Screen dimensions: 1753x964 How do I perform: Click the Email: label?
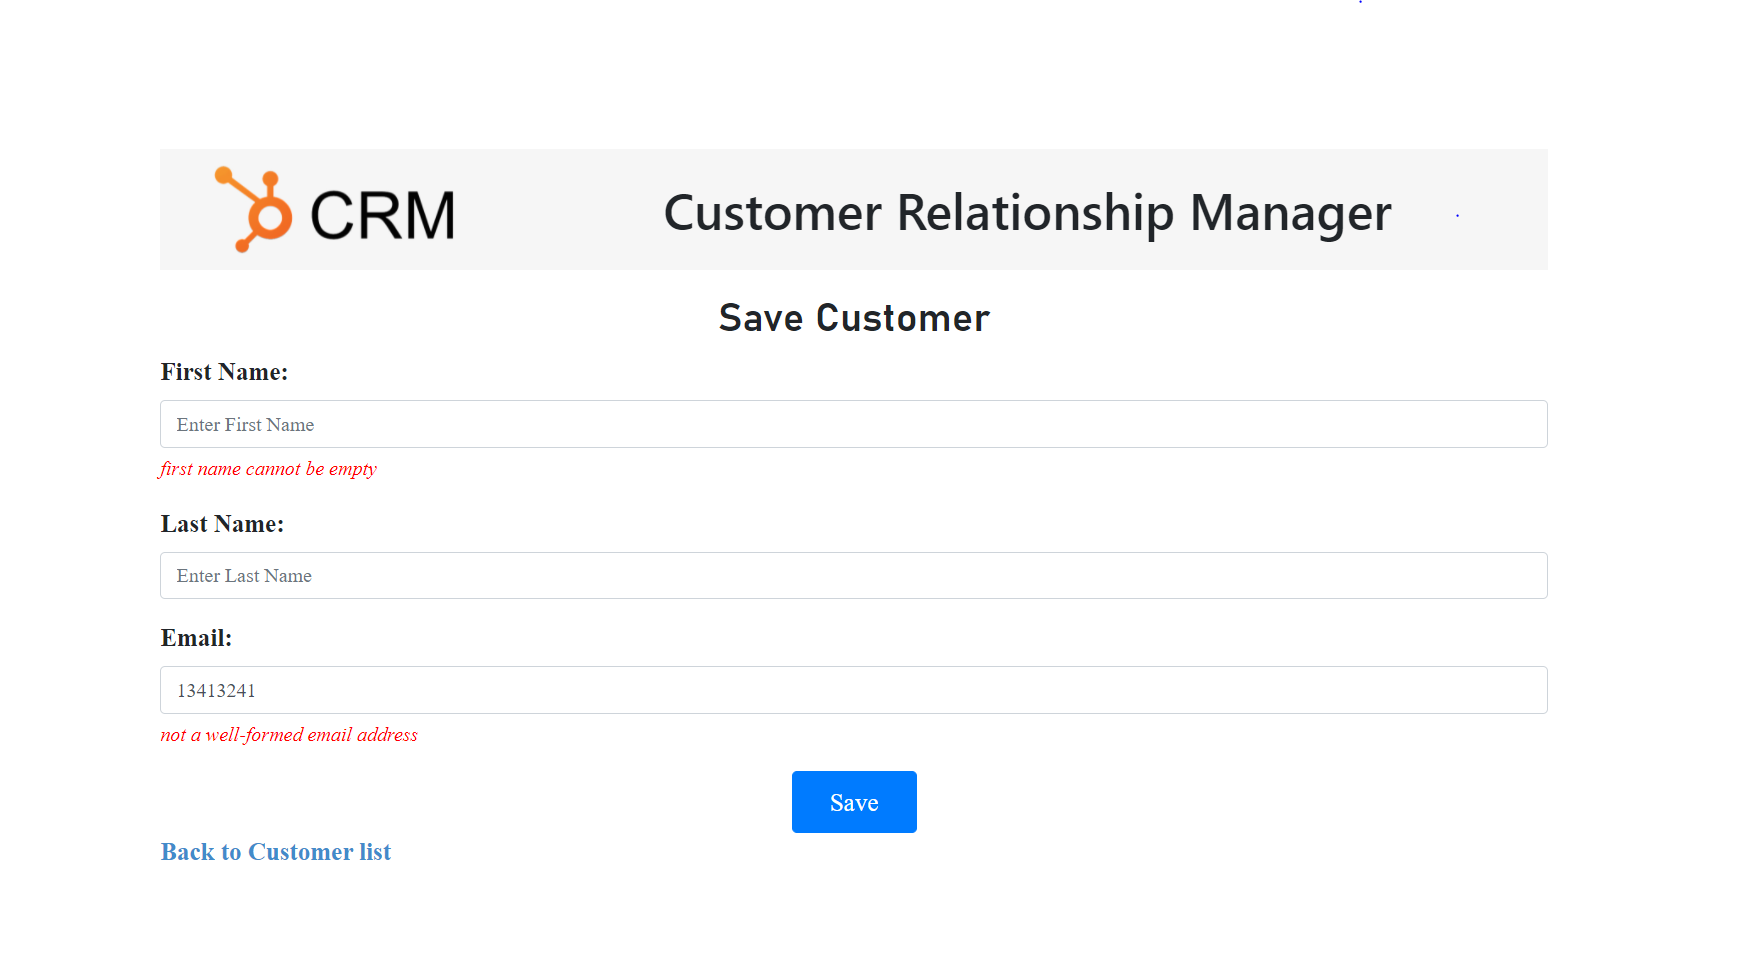pos(196,637)
